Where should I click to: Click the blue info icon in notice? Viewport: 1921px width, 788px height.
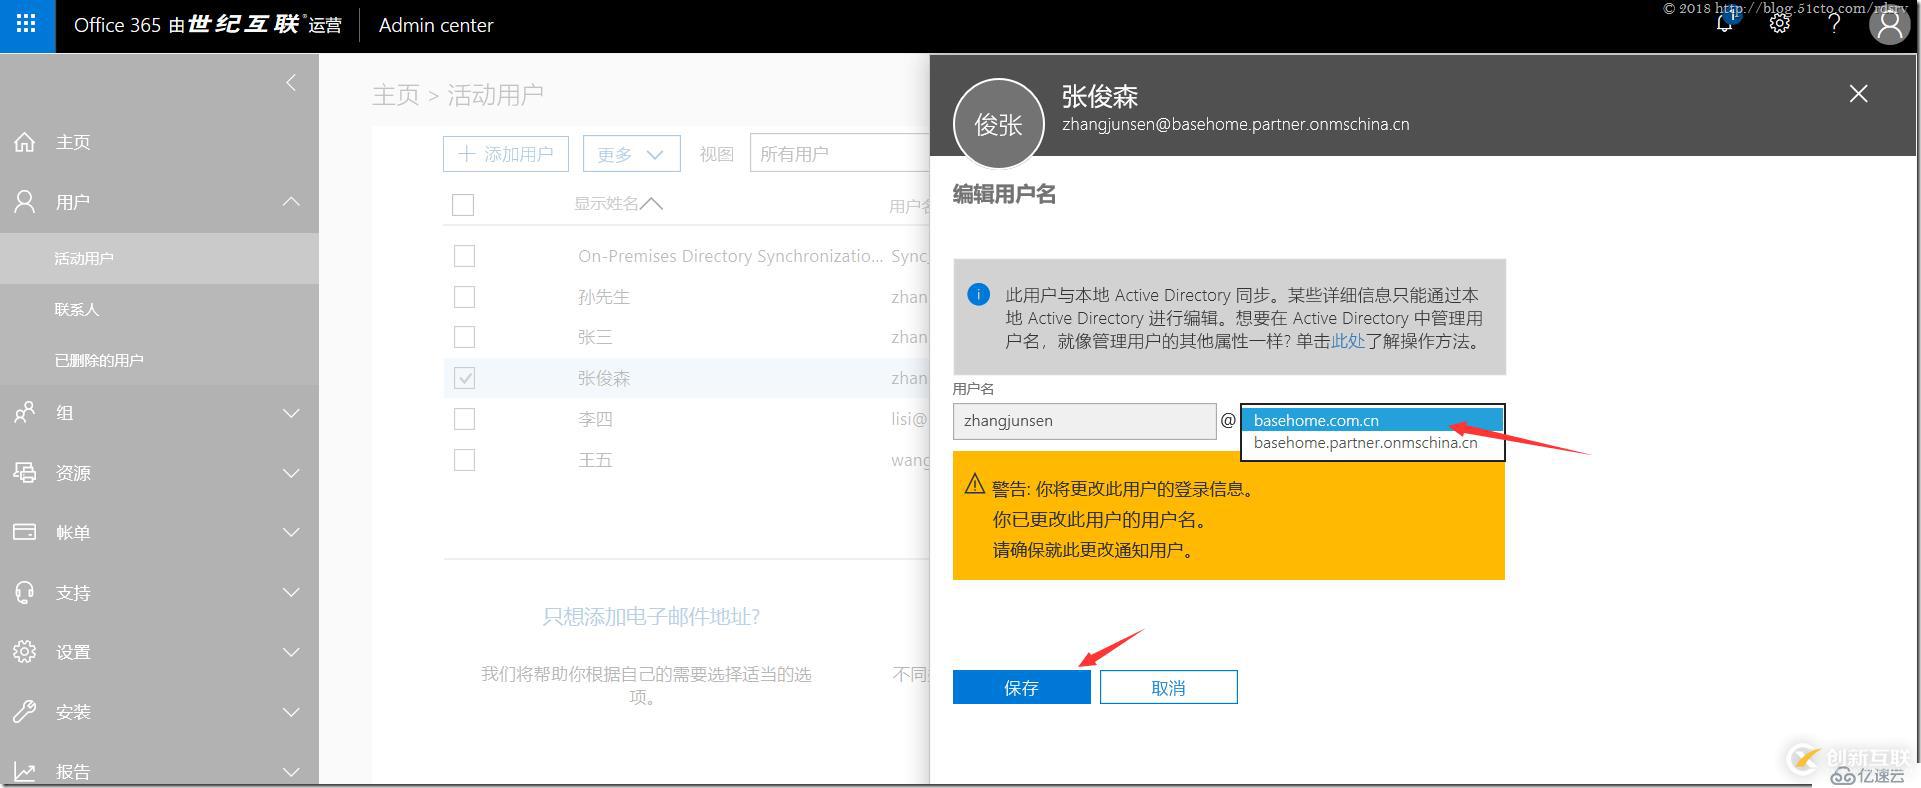[x=978, y=294]
